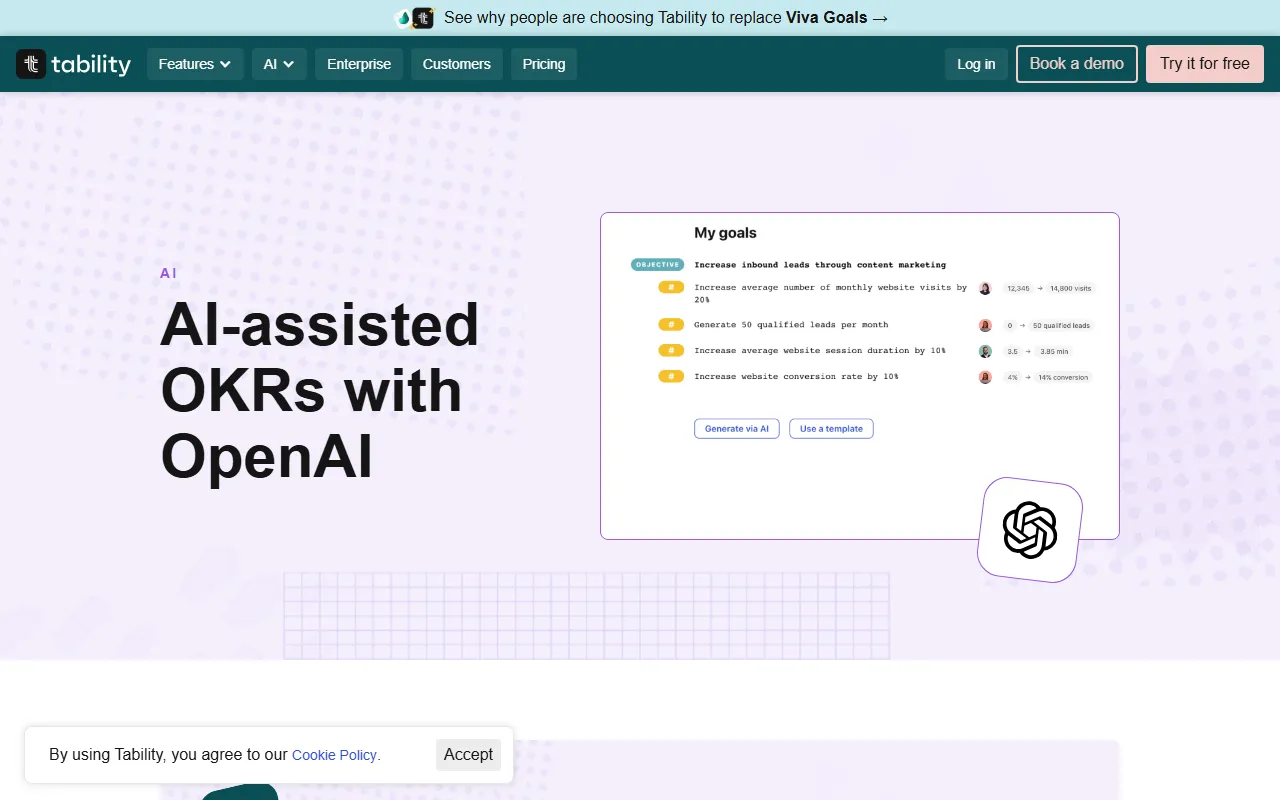Accept the cookie policy notice

(468, 754)
